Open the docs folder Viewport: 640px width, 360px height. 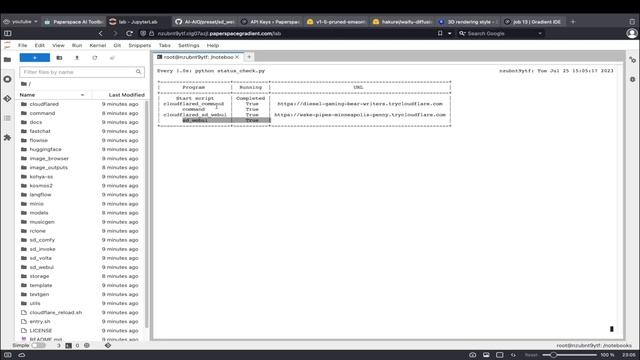36,122
